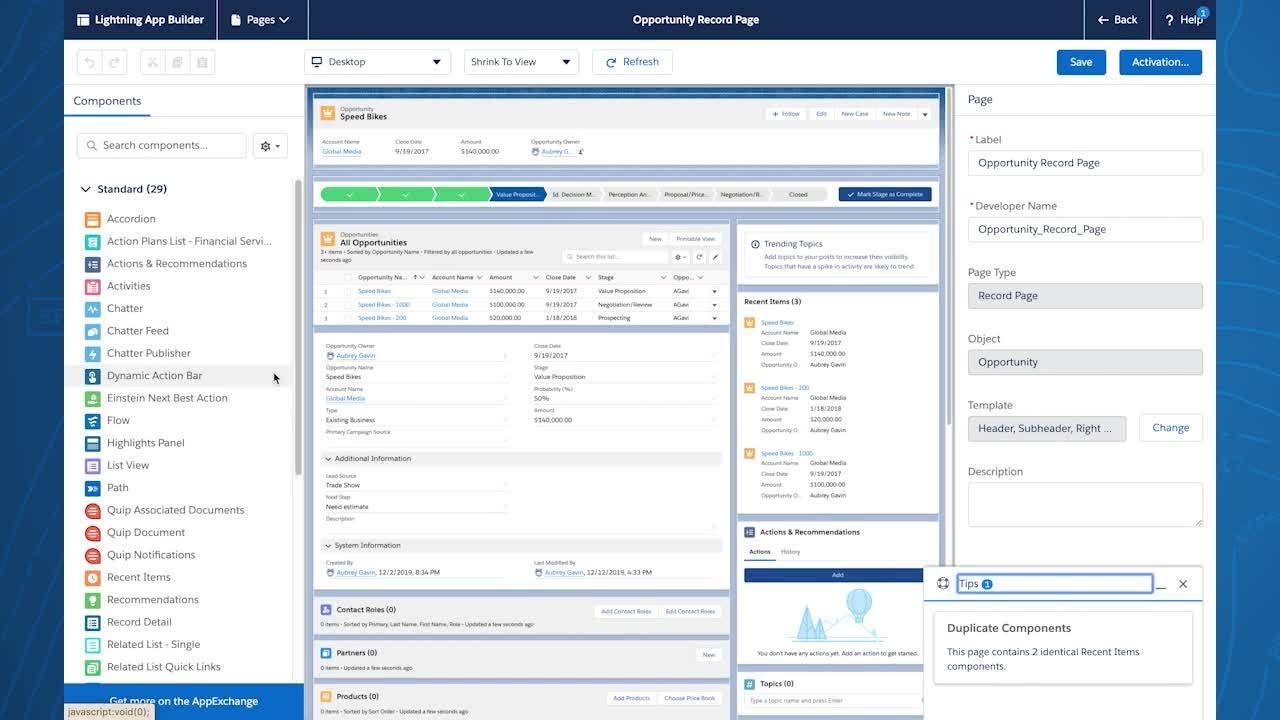This screenshot has height=720, width=1280.
Task: Select the Activities component icon
Action: click(x=92, y=286)
